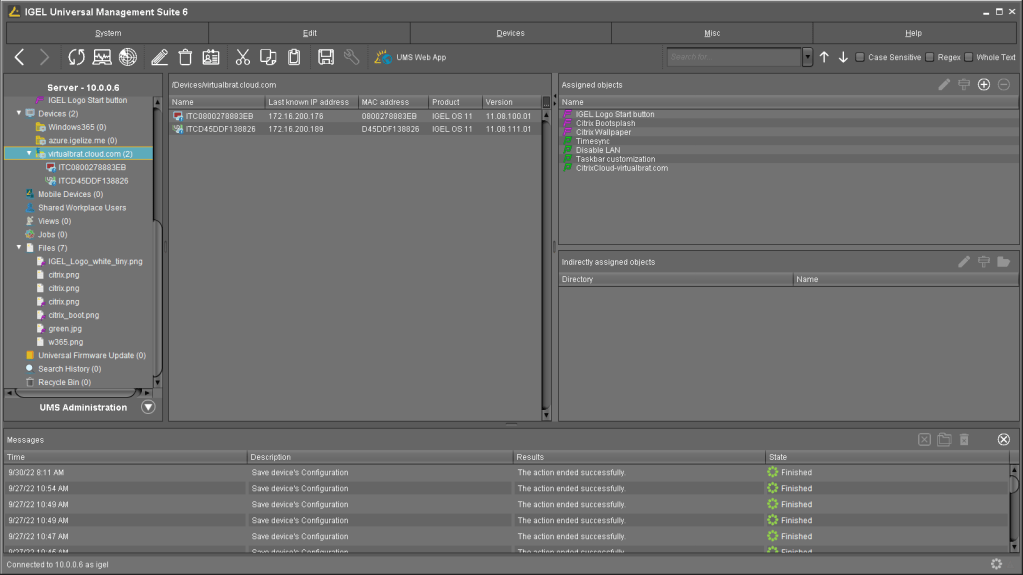Click the Refresh toolbar icon
This screenshot has width=1023, height=575.
76,57
